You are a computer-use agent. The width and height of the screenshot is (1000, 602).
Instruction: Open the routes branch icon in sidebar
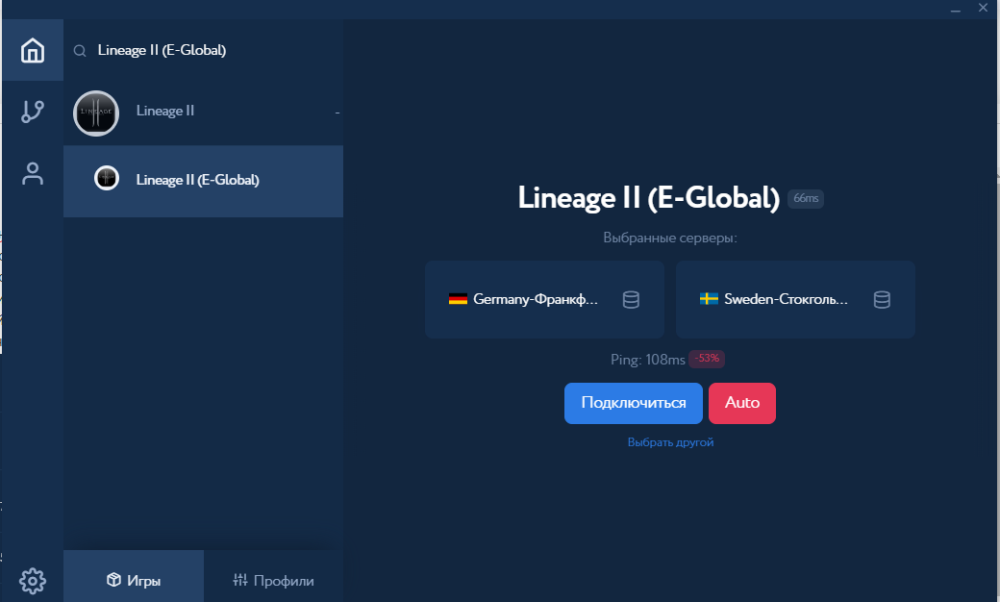tap(33, 111)
